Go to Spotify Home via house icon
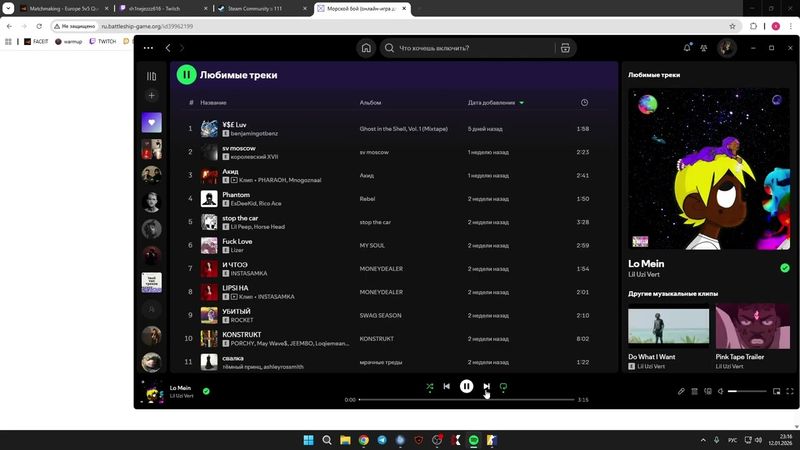The width and height of the screenshot is (800, 450). (x=367, y=48)
